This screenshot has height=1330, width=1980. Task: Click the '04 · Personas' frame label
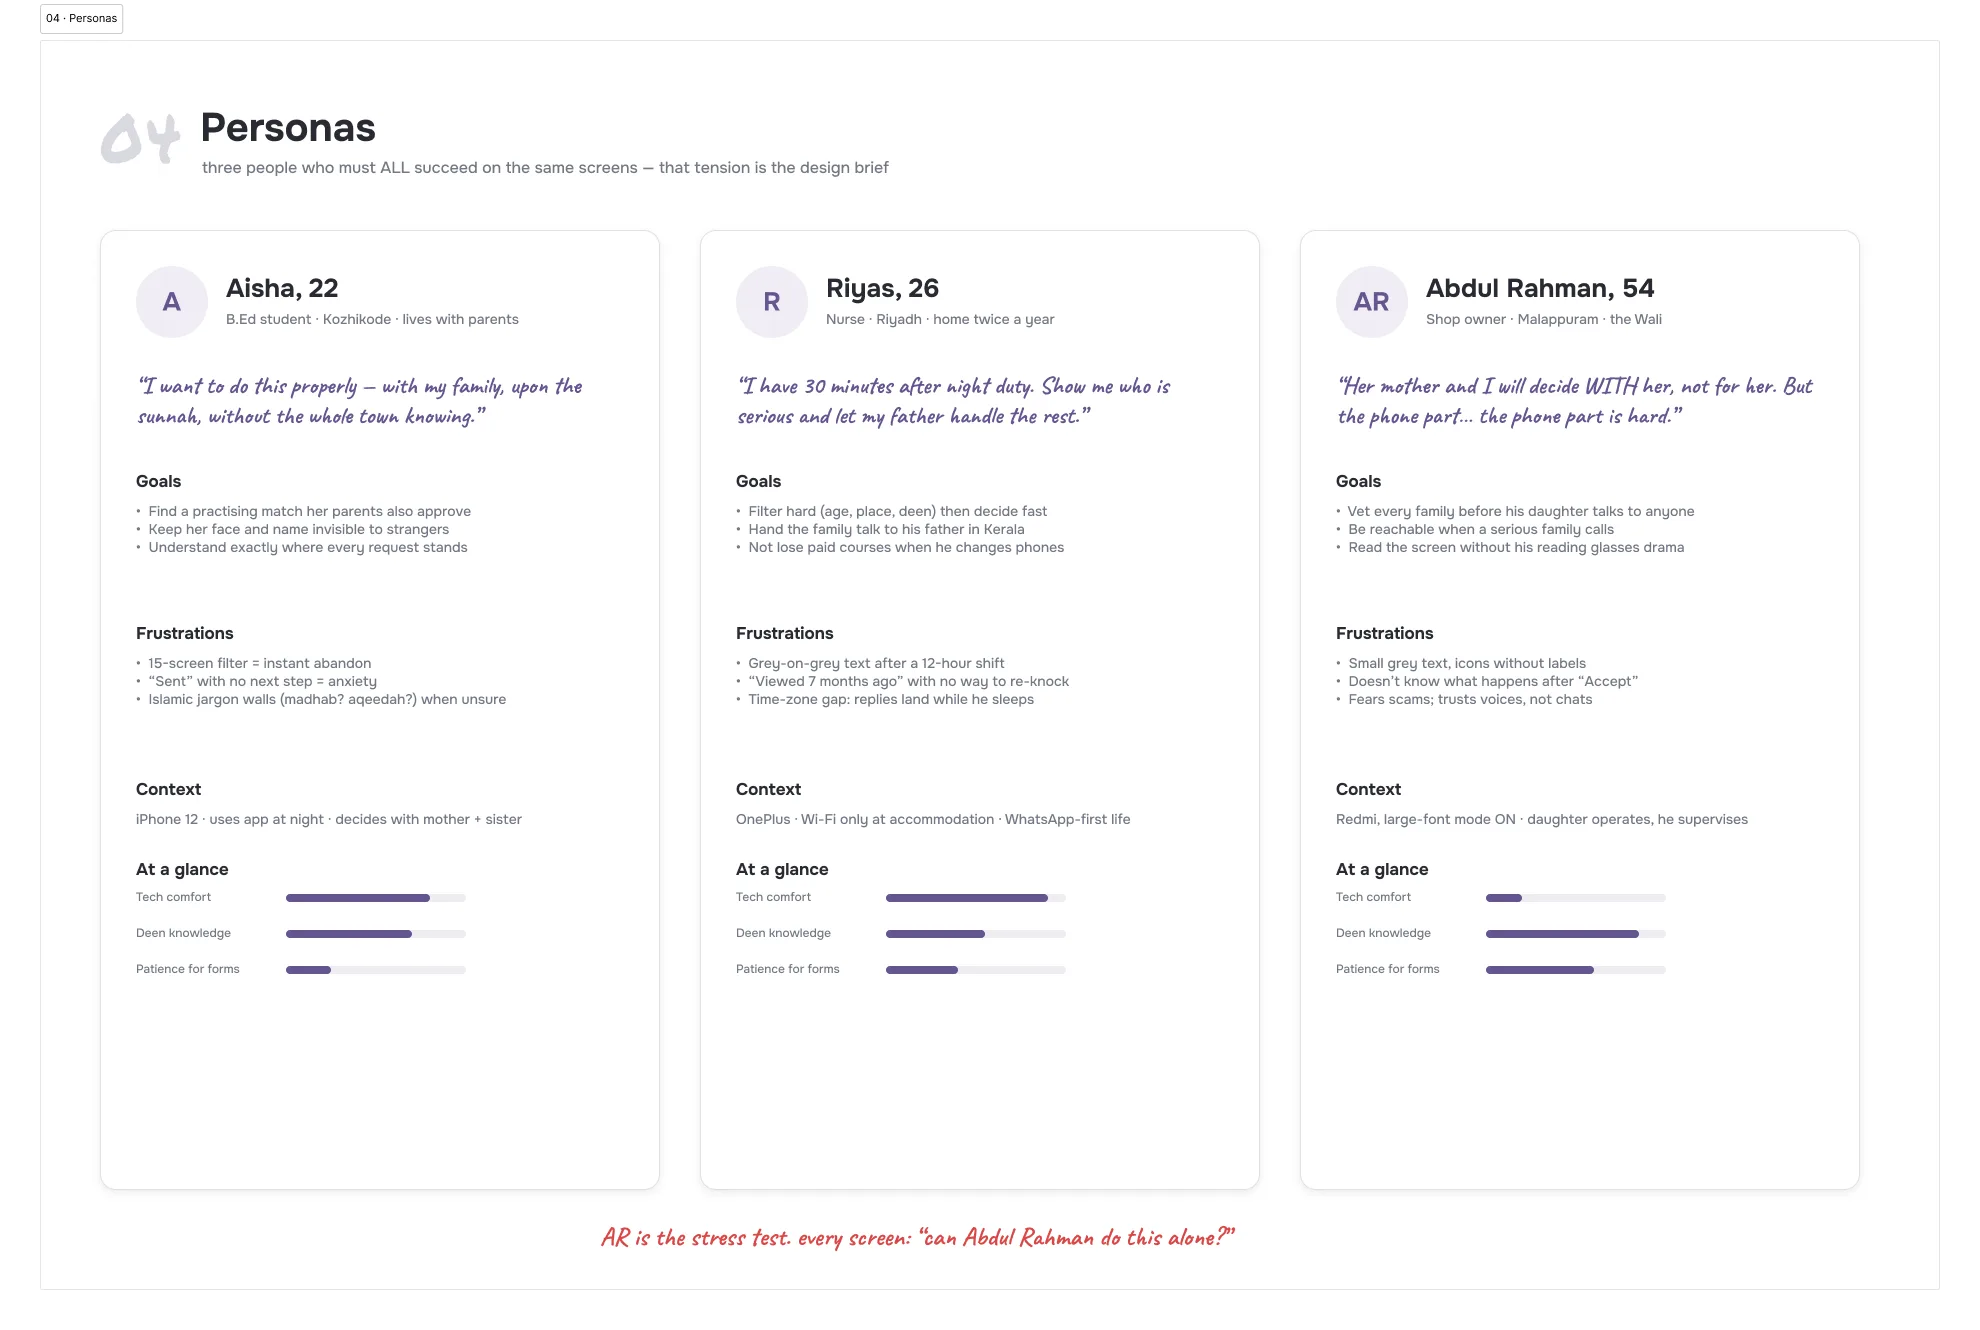point(81,19)
